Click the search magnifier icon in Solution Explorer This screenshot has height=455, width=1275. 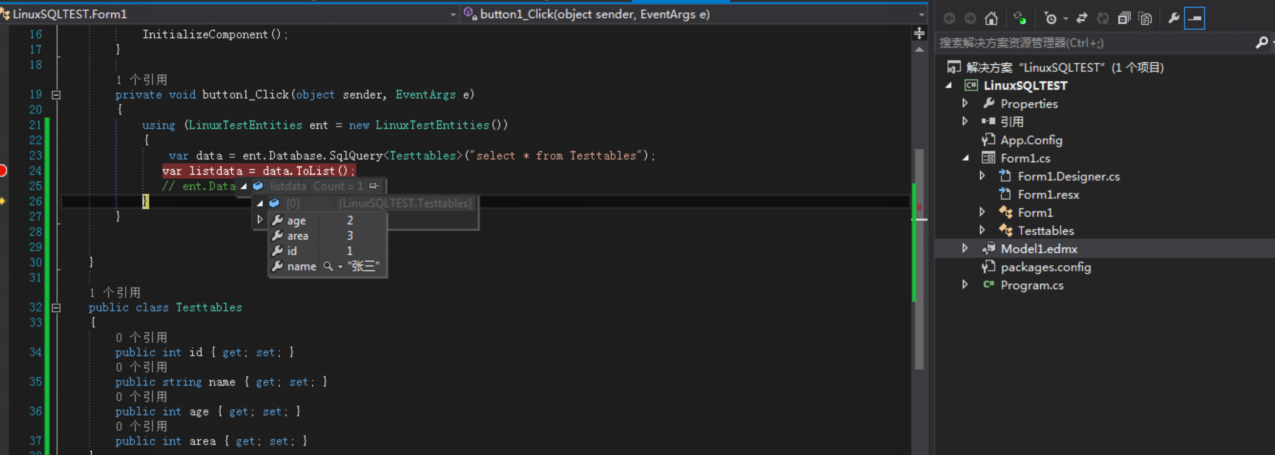pos(1261,43)
